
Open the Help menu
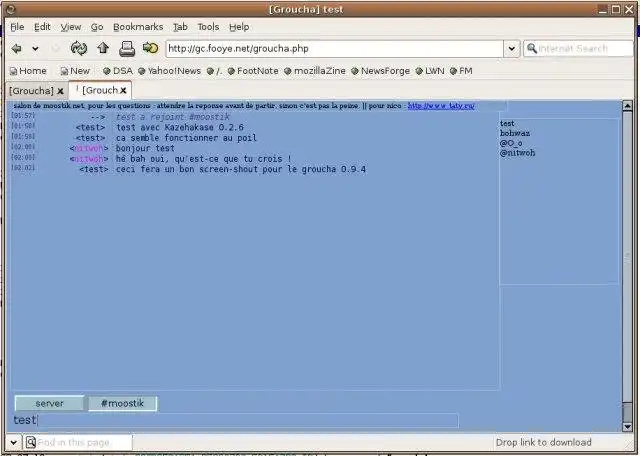(239, 27)
